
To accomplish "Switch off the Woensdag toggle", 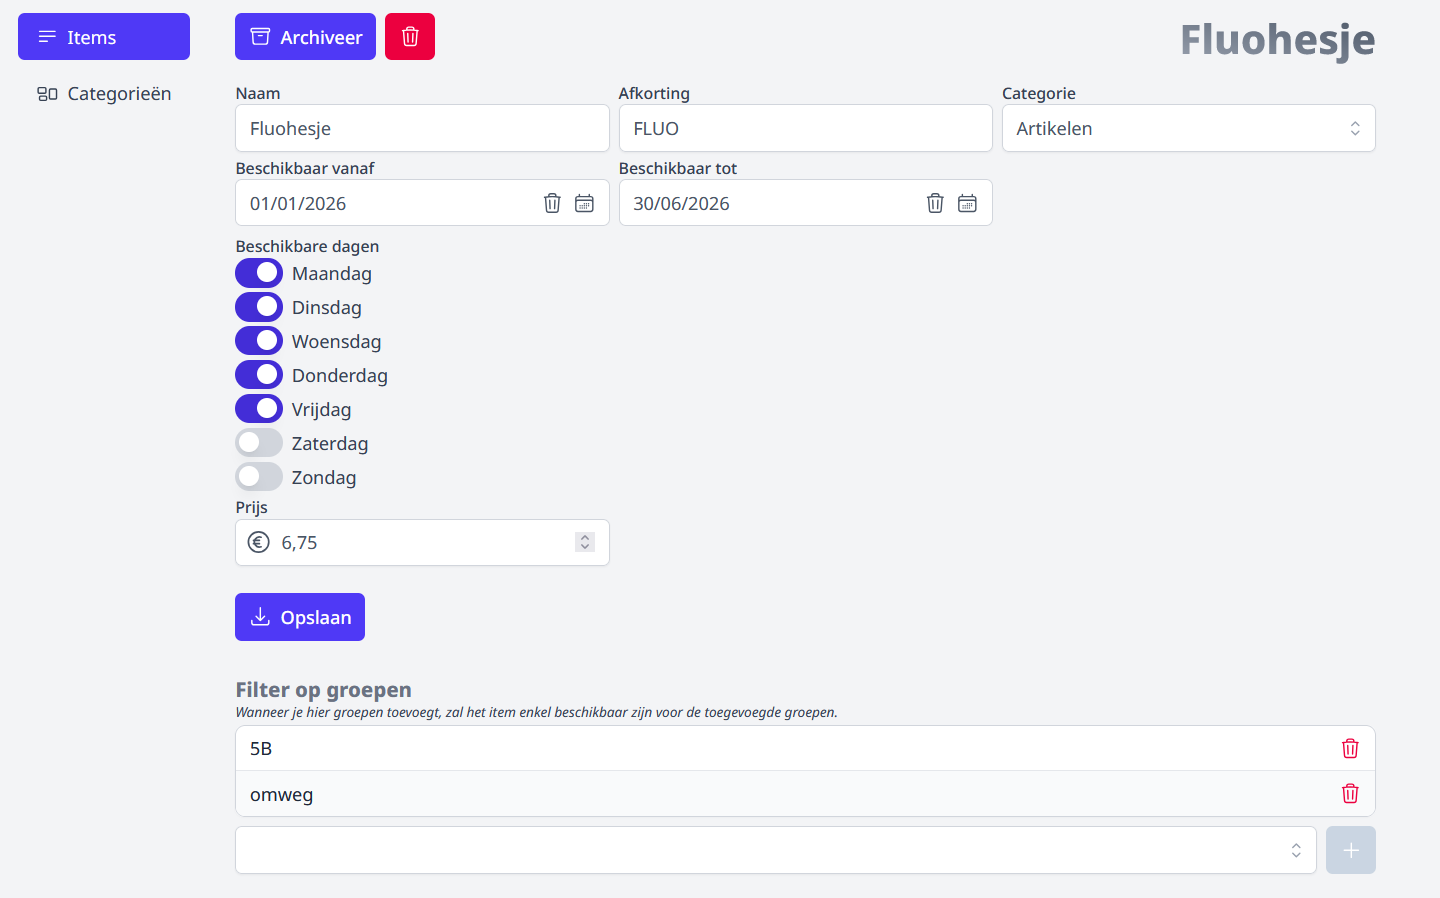I will 259,341.
